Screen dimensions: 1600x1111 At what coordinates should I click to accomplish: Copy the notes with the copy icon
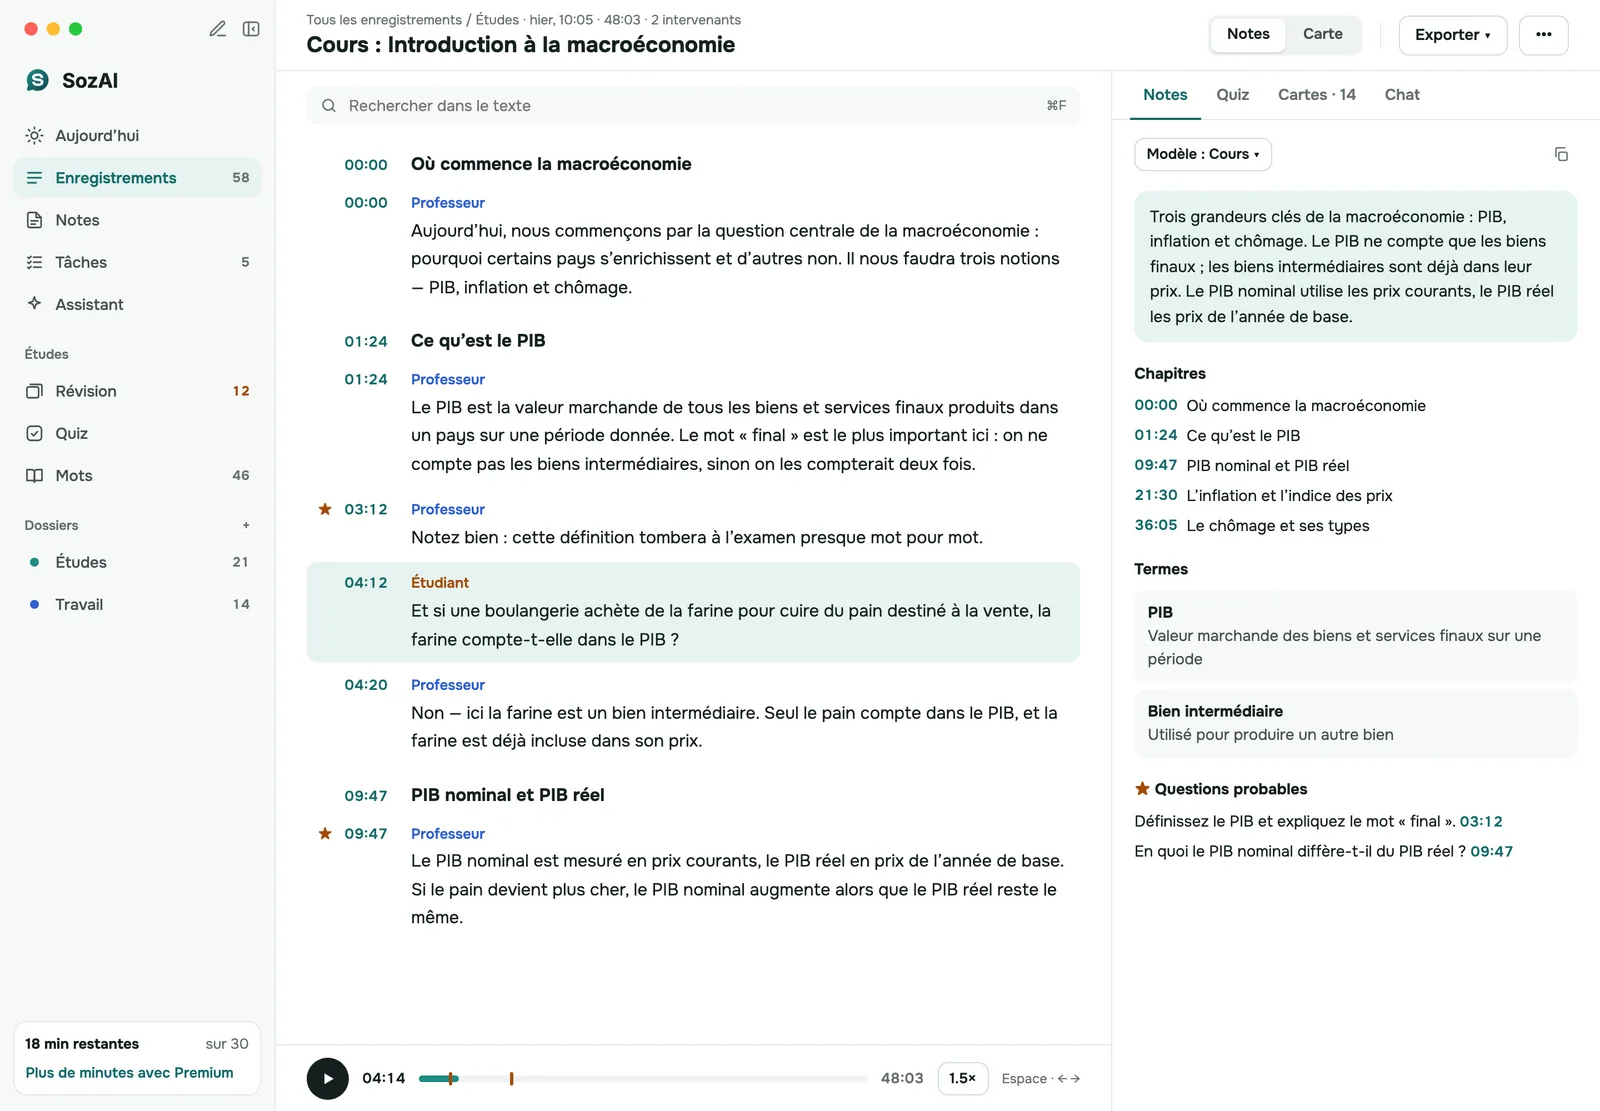point(1561,154)
